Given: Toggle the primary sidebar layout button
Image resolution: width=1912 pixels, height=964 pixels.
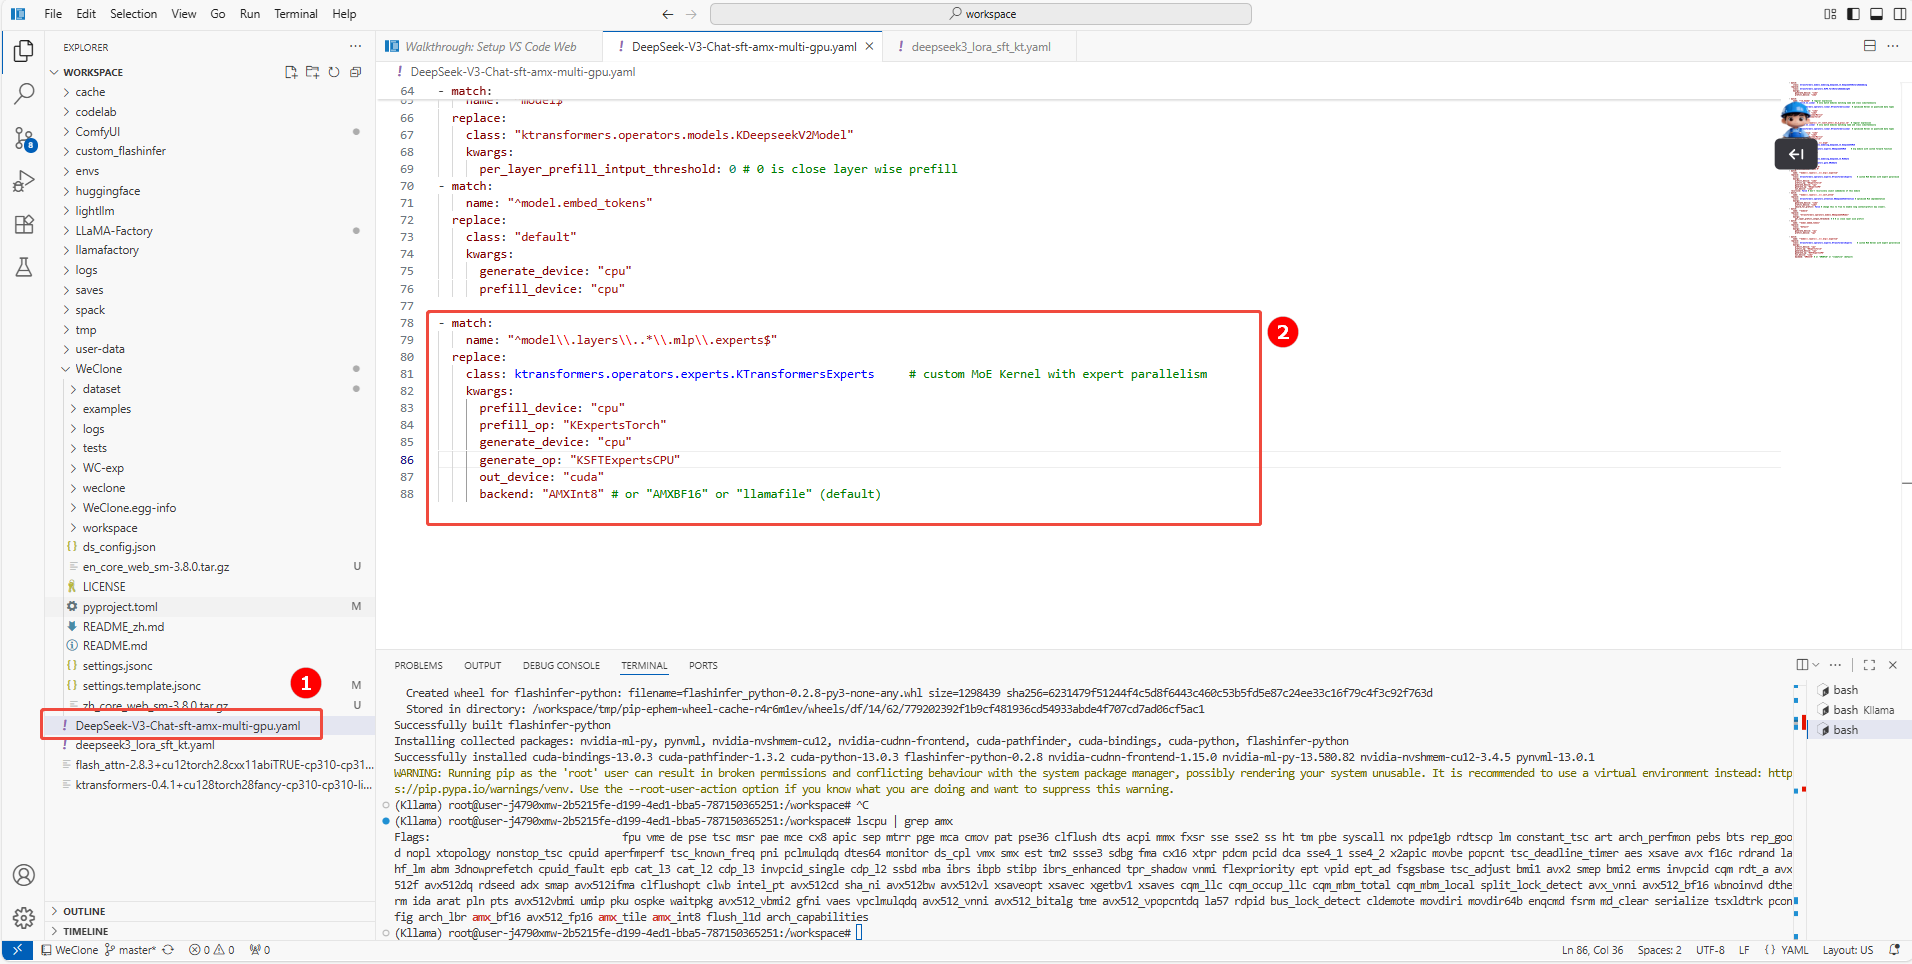Looking at the screenshot, I should [1853, 14].
